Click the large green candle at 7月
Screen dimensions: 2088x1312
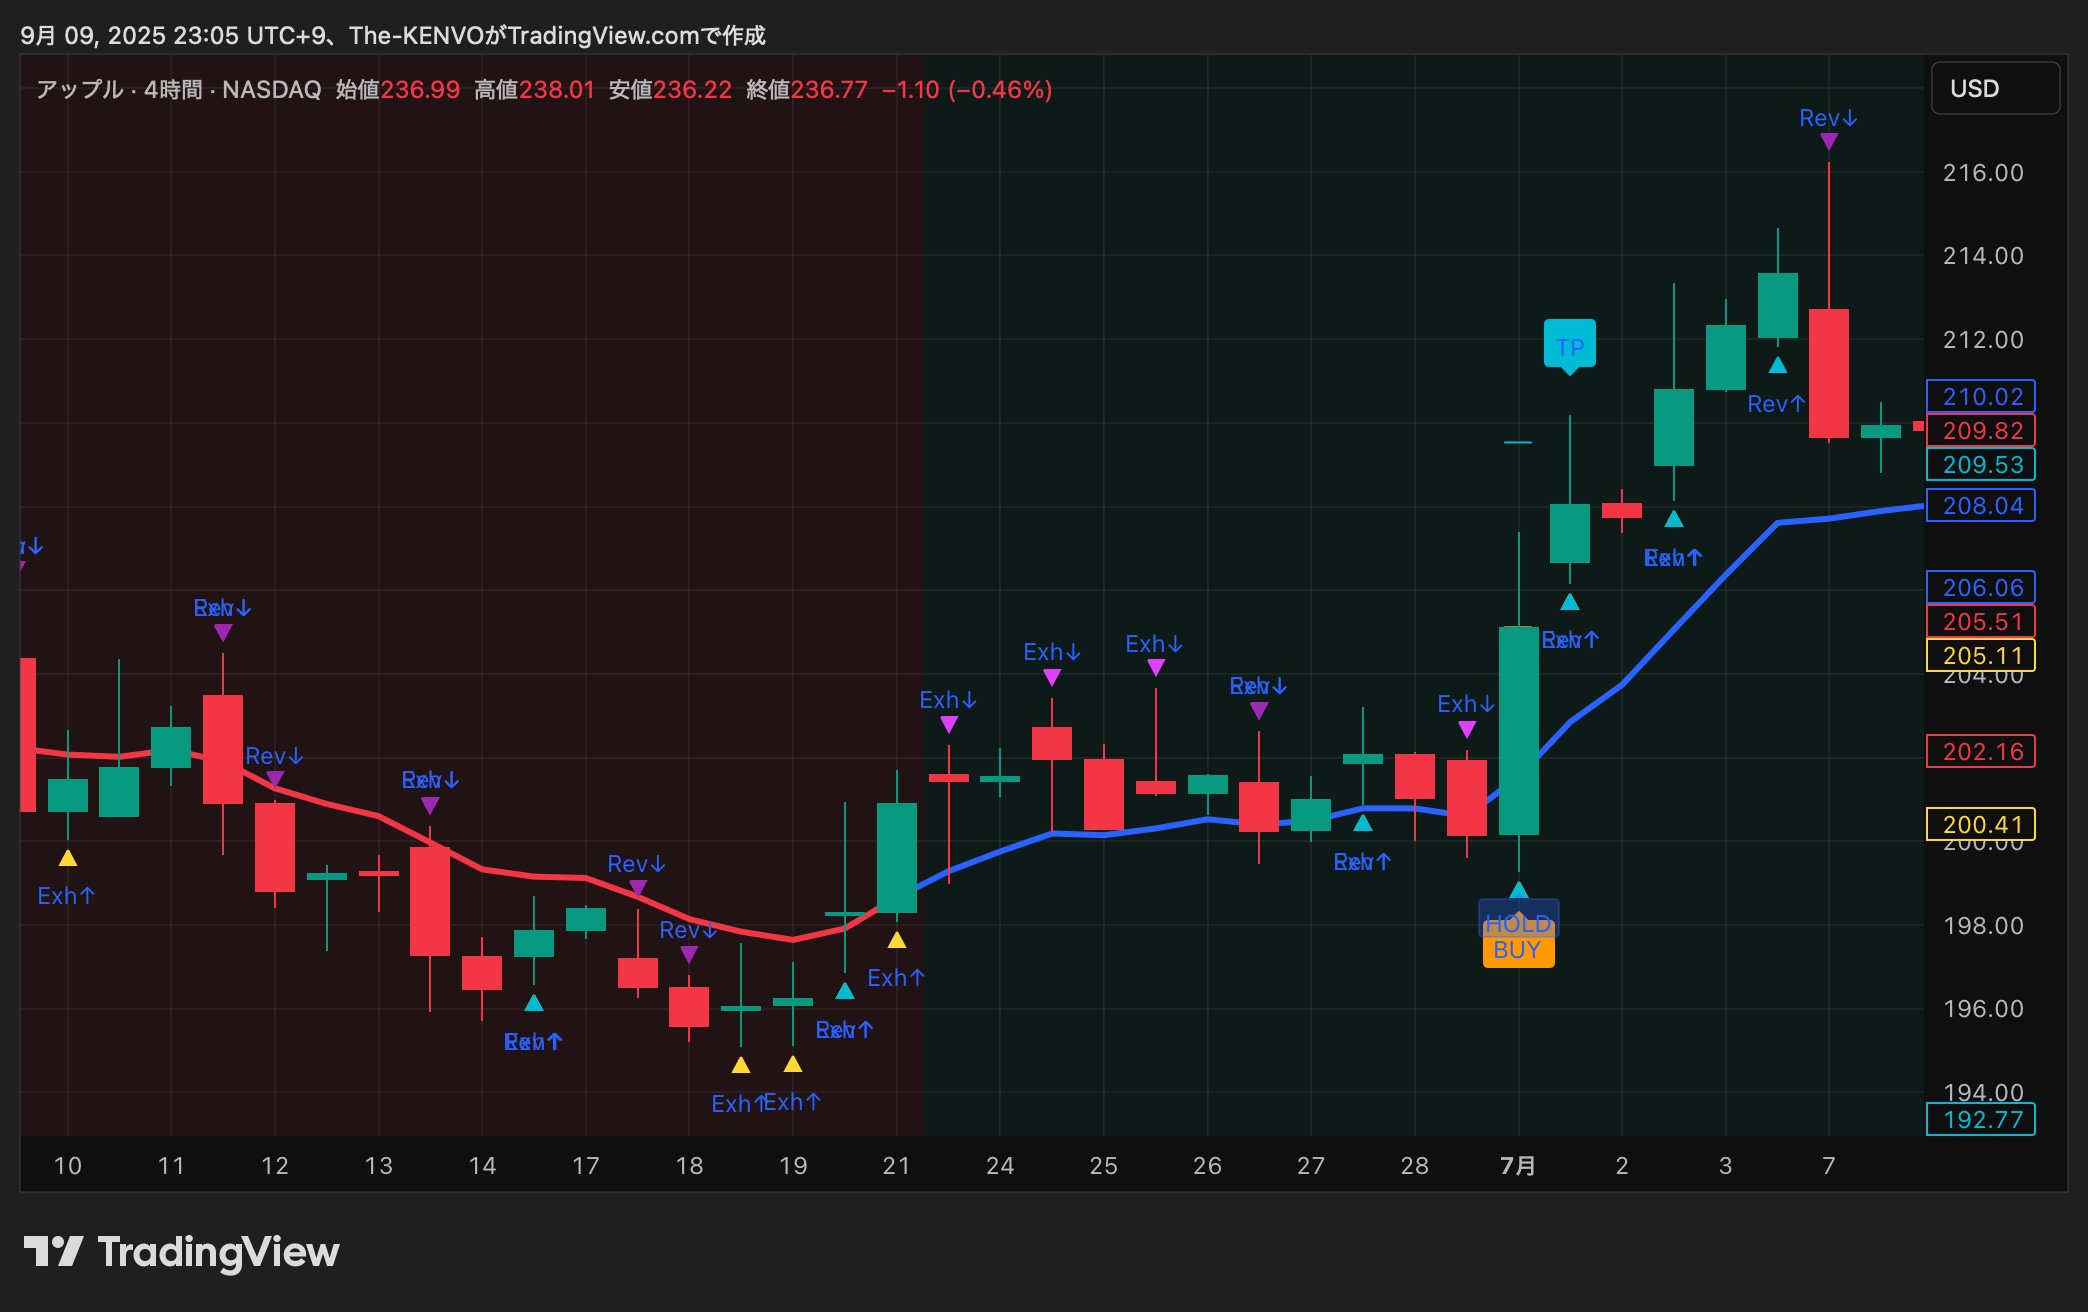(1518, 730)
